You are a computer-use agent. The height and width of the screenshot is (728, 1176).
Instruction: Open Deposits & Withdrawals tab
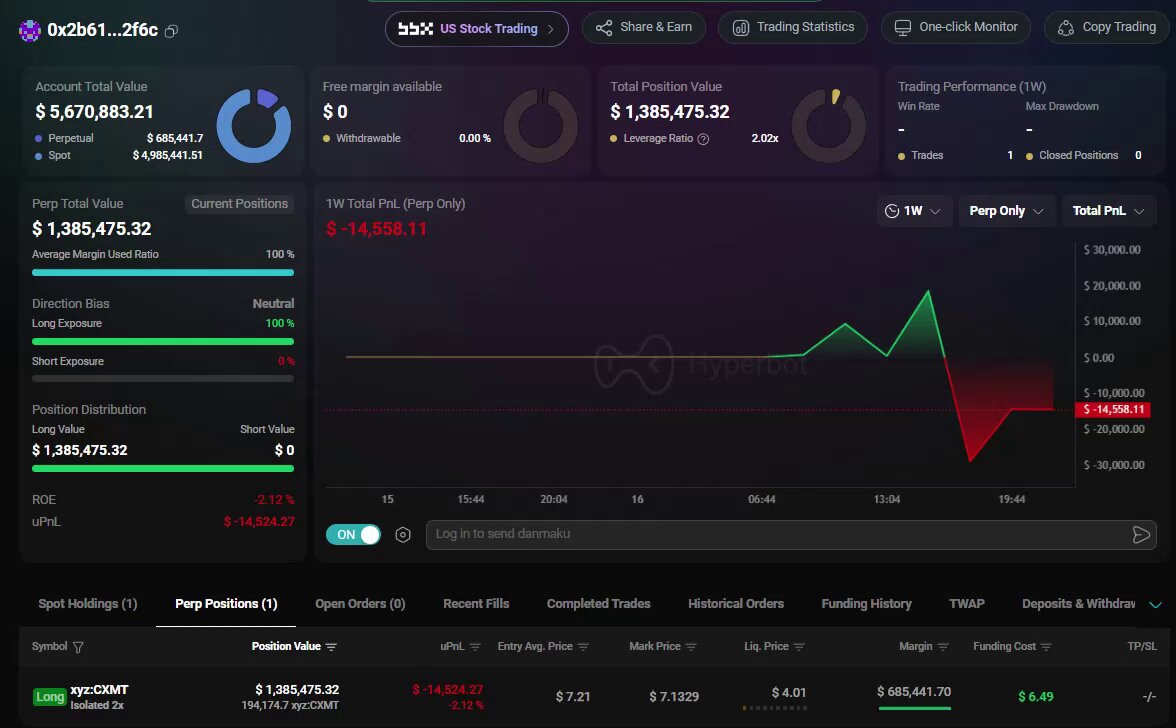(x=1078, y=604)
